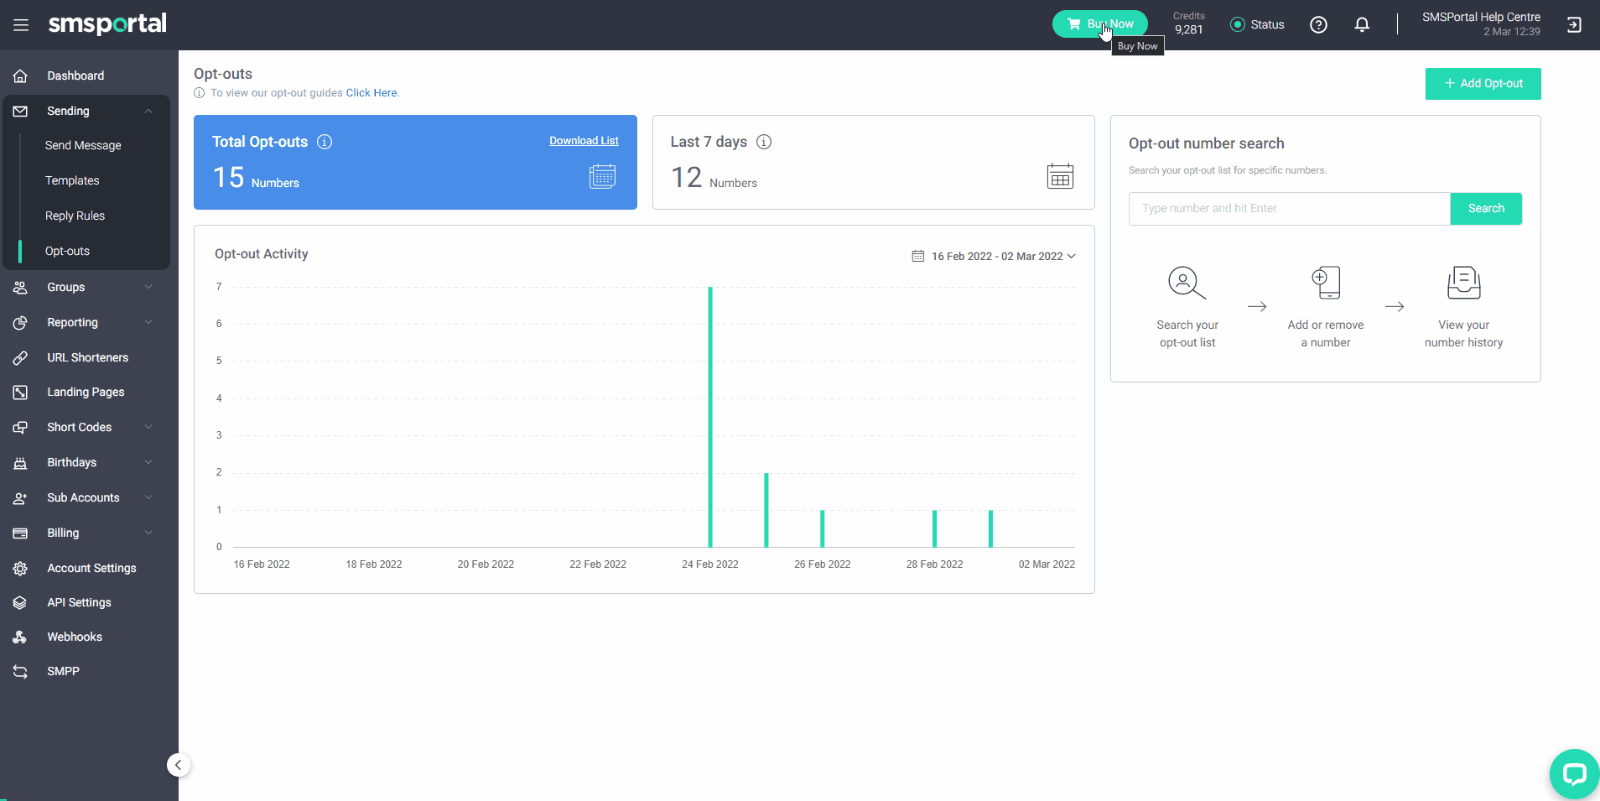
Task: Open Landing Pages menu item
Action: coord(86,393)
